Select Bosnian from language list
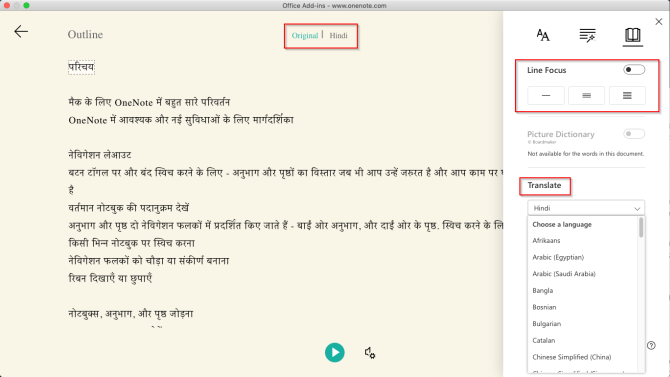This screenshot has height=377, width=670. point(544,307)
